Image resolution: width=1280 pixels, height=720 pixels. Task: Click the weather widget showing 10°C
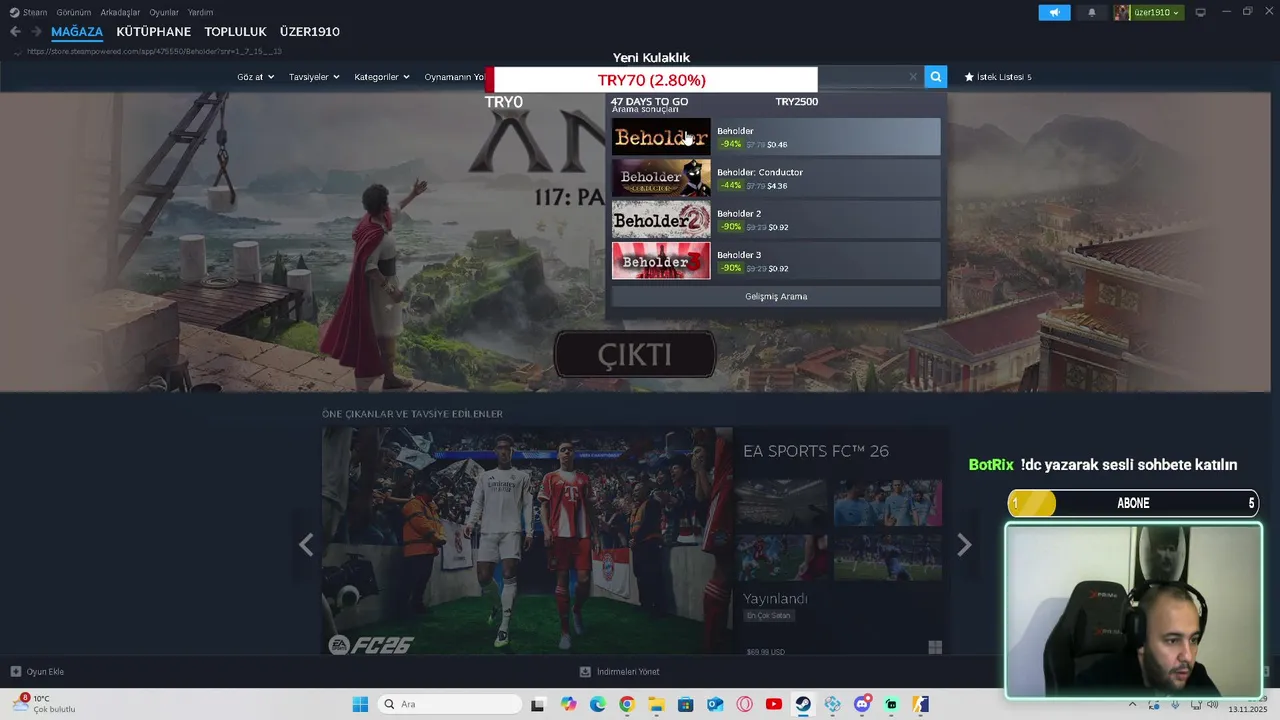coord(44,704)
